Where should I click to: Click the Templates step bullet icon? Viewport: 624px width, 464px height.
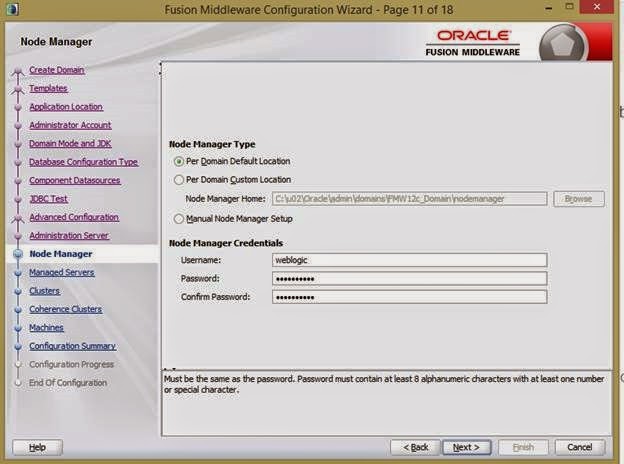[x=18, y=90]
